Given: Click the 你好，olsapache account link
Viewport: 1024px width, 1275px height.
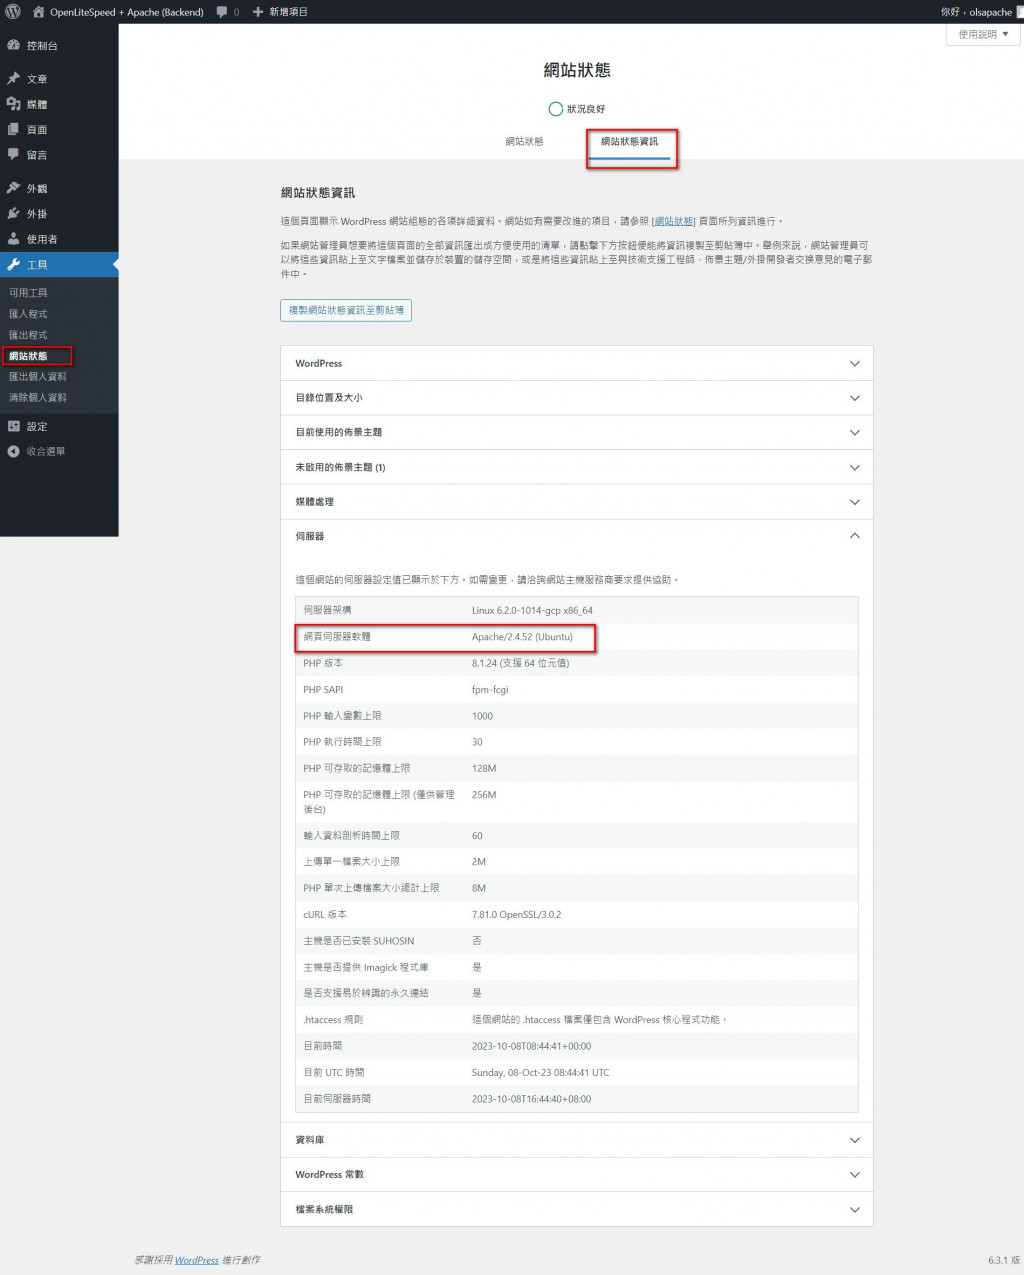Looking at the screenshot, I should (976, 12).
